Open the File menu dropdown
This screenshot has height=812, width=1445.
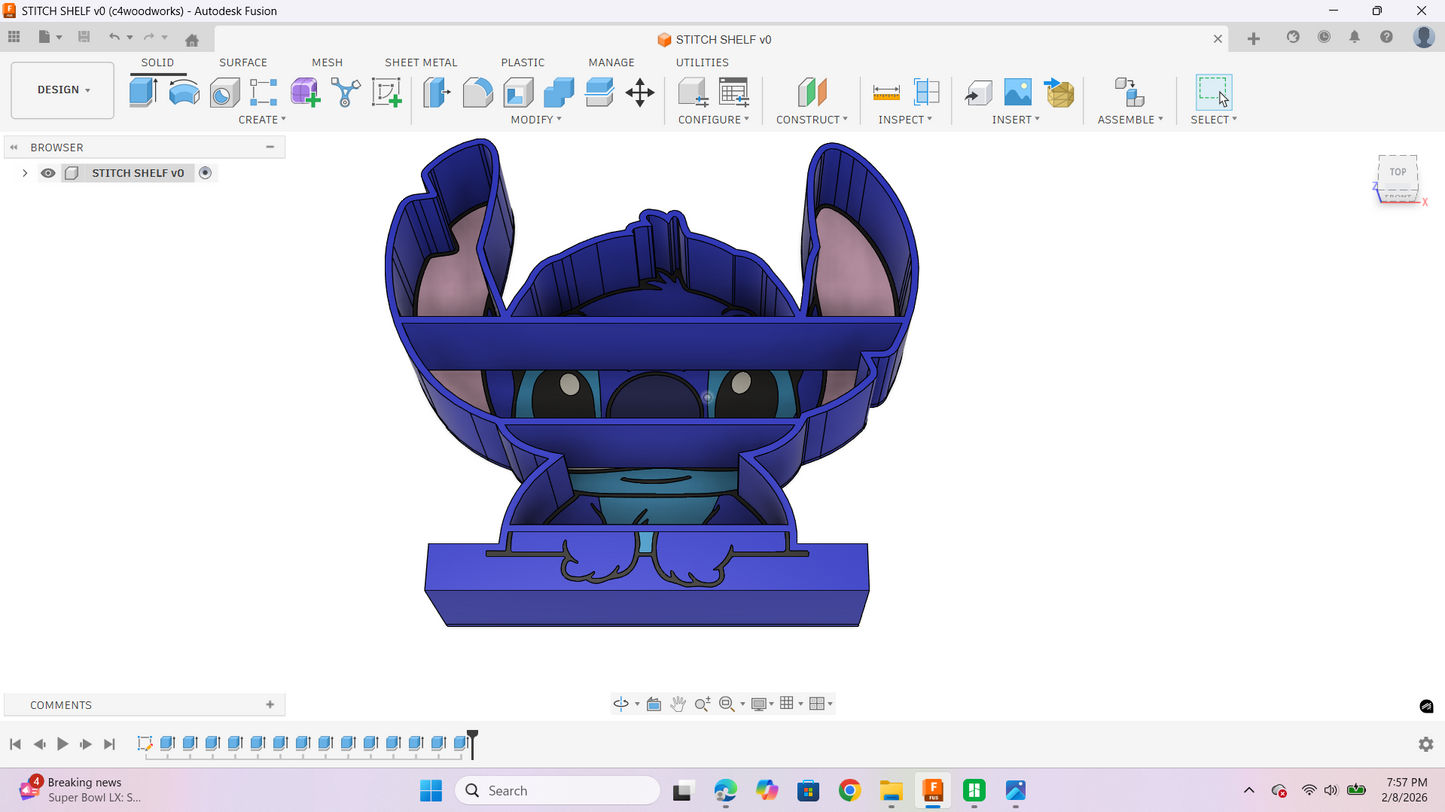50,37
